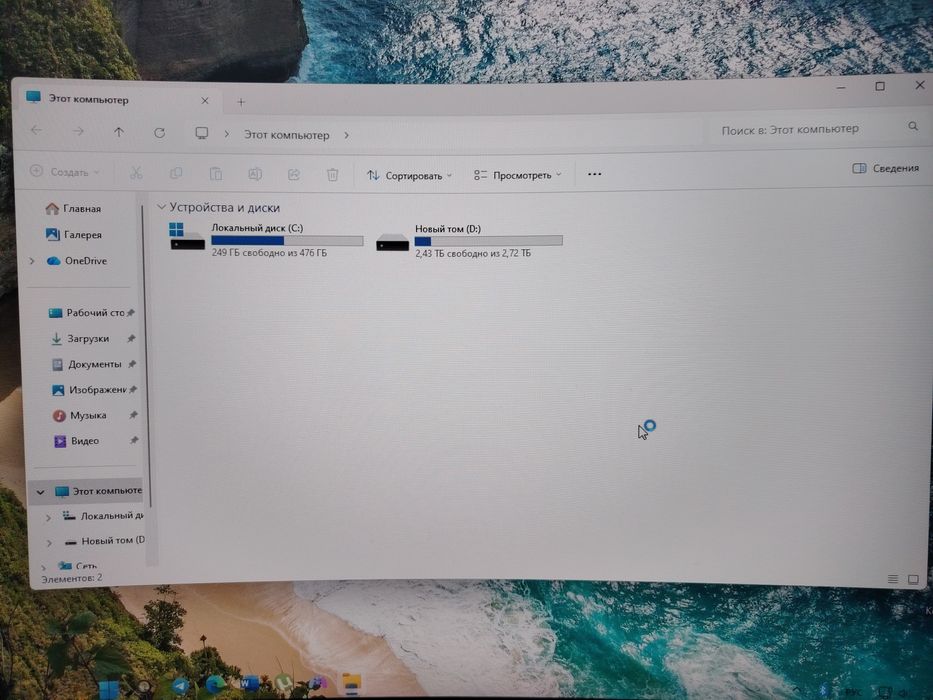The image size is (933, 700).
Task: Click Этот компьютер breadcrumb in address bar
Action: coord(287,135)
